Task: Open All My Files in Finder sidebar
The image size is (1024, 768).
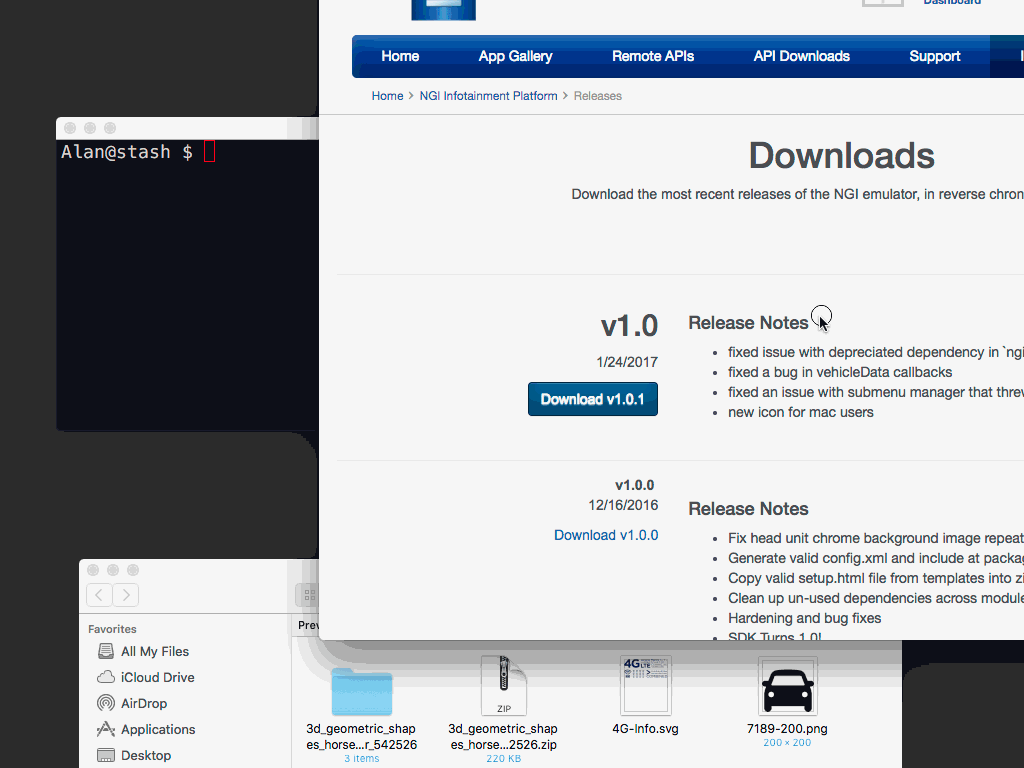Action: click(143, 651)
